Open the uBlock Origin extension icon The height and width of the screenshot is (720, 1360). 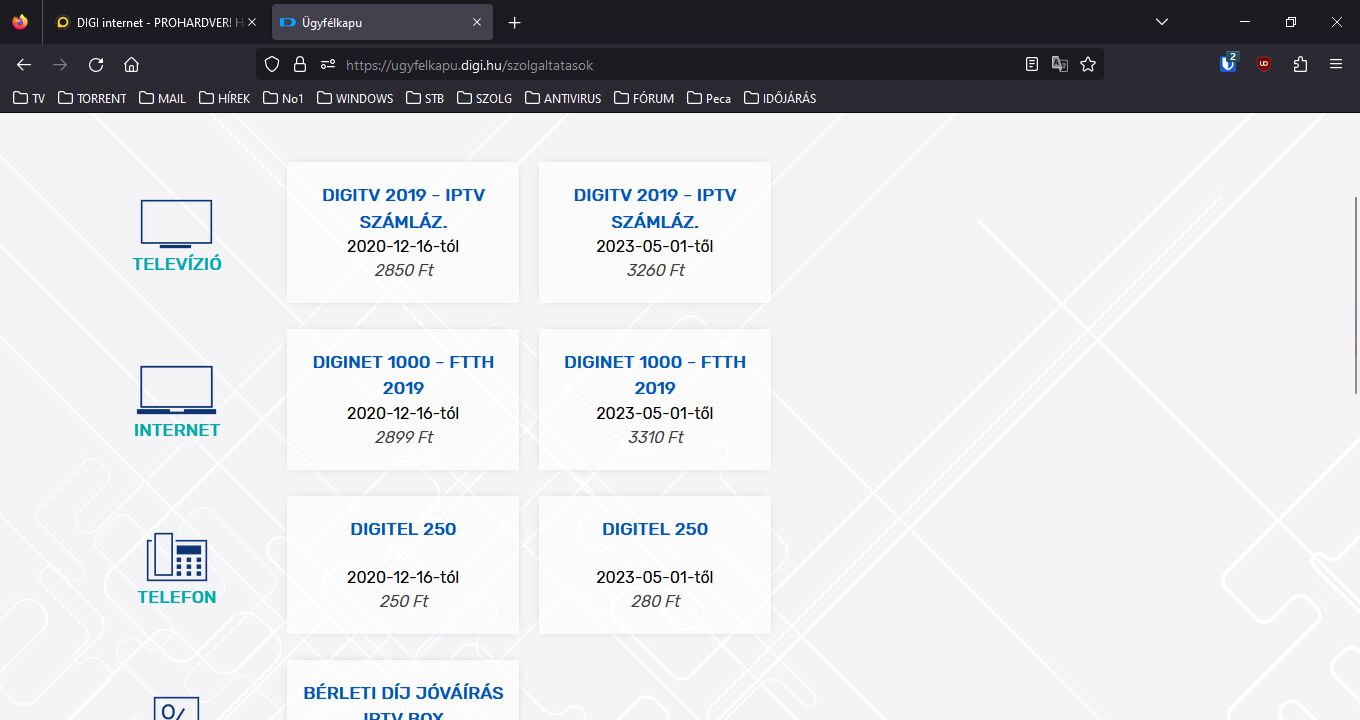point(1264,65)
